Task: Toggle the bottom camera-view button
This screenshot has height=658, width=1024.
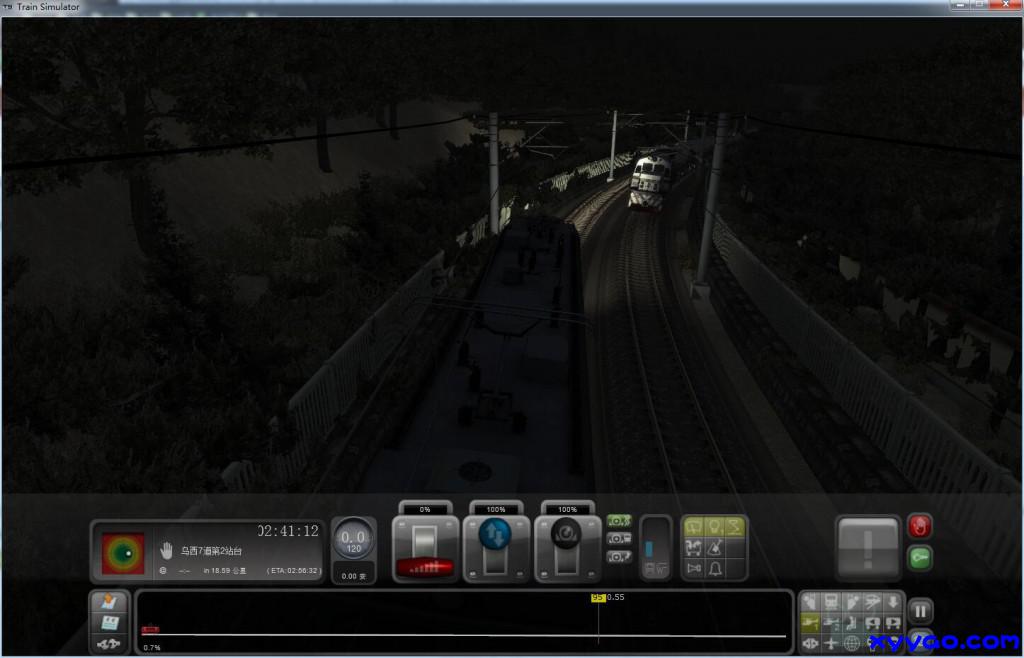Action: 619,556
